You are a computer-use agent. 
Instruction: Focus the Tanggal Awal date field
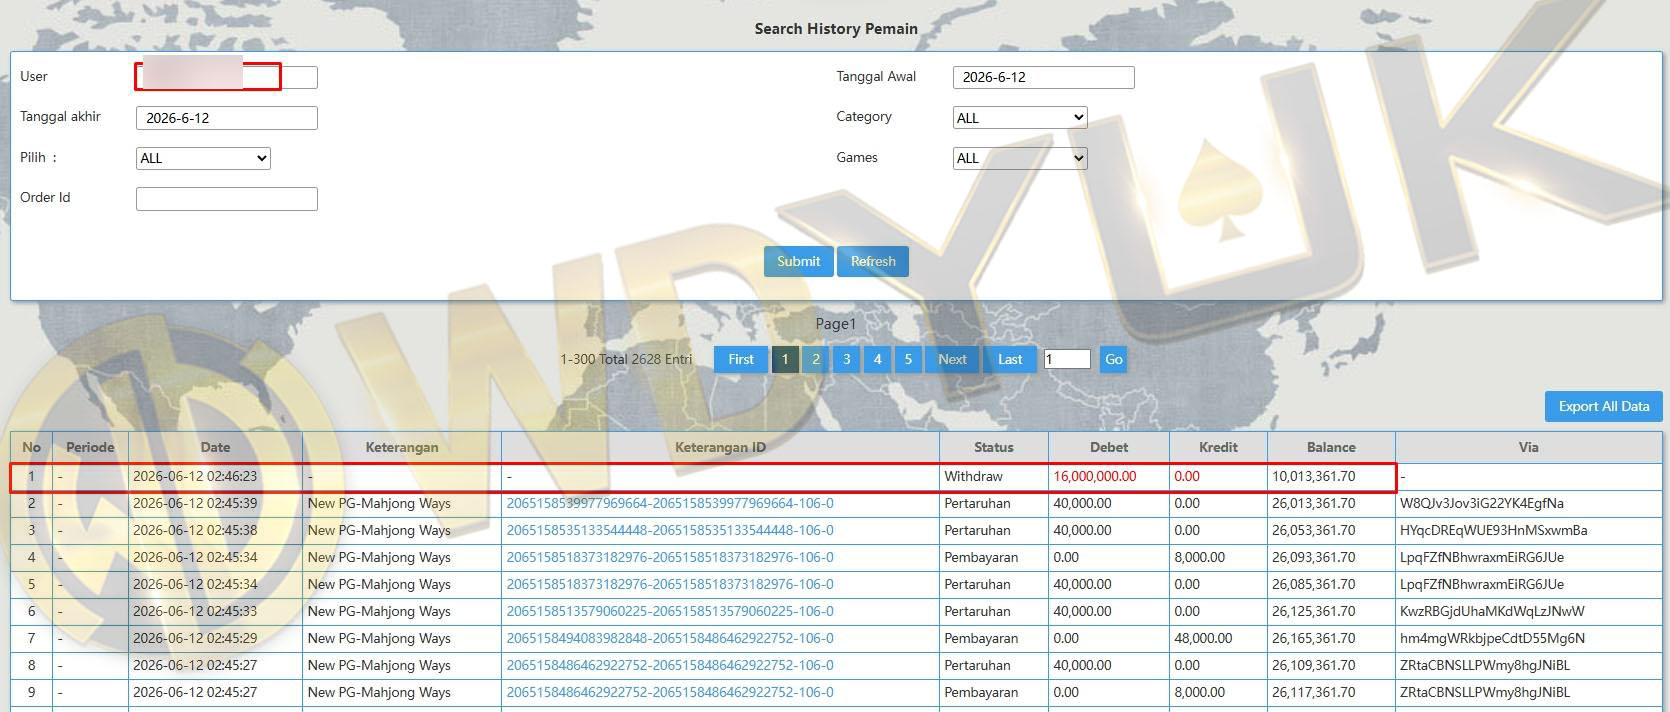(1043, 77)
